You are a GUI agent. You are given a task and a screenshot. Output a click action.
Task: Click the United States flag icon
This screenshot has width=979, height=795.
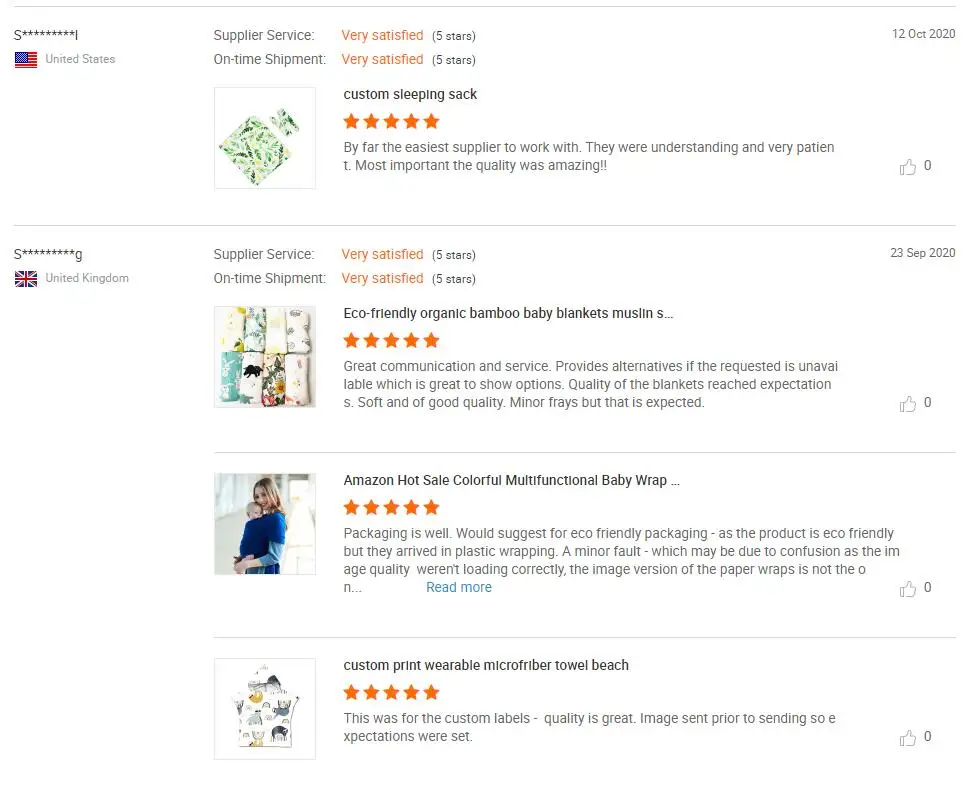pos(26,60)
